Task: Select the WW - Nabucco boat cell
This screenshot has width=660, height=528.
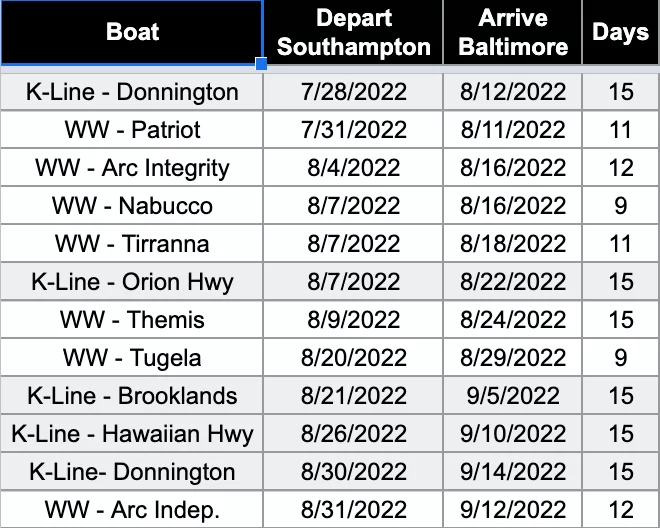Action: [132, 206]
